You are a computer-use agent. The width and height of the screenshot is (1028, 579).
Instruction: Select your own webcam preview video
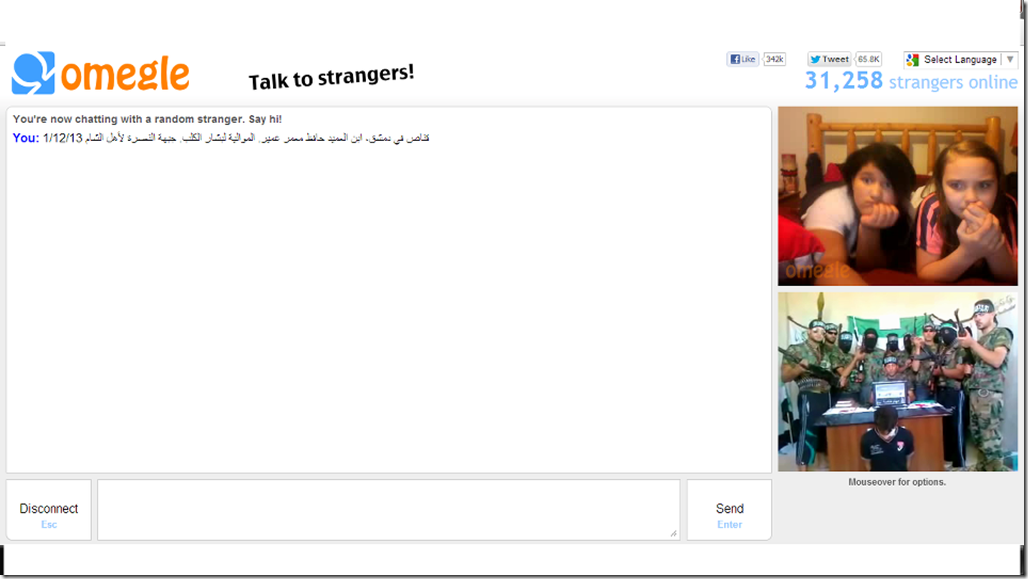(x=898, y=382)
